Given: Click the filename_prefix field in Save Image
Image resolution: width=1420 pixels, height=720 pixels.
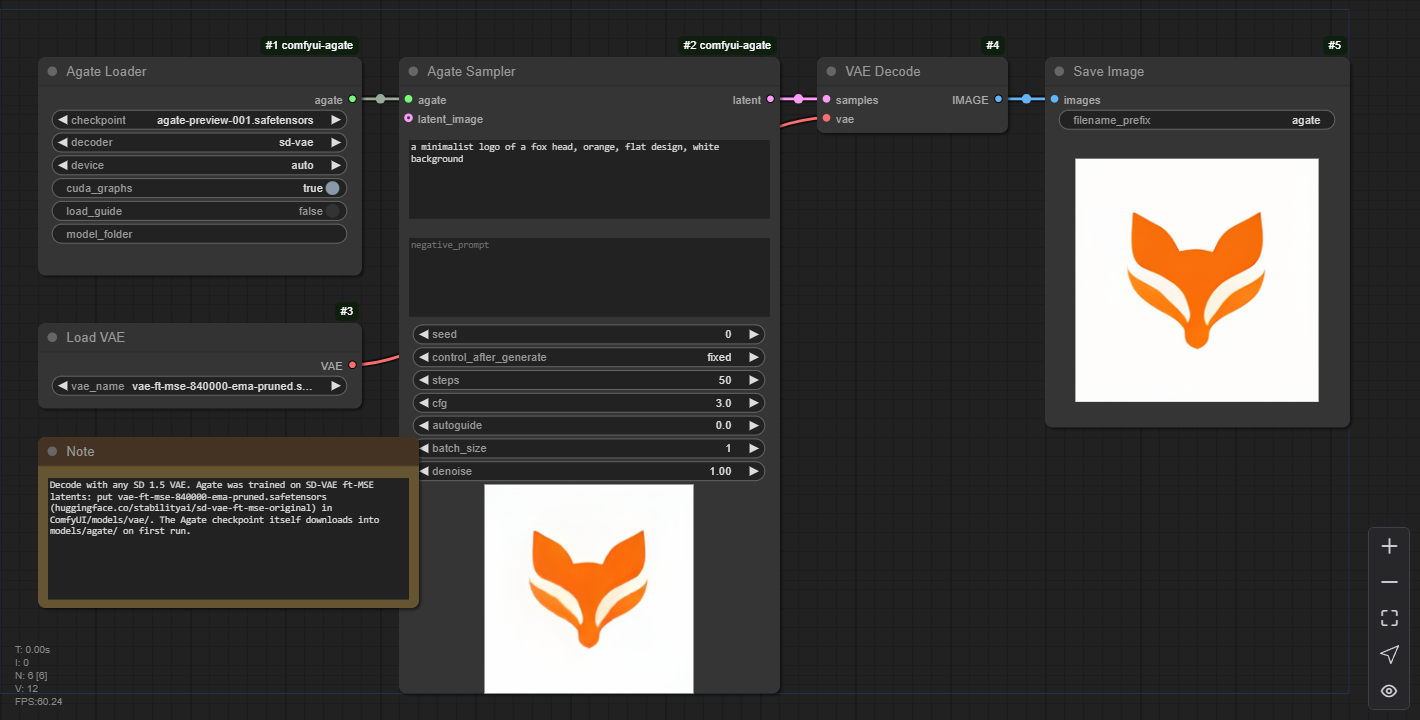Looking at the screenshot, I should [1197, 120].
